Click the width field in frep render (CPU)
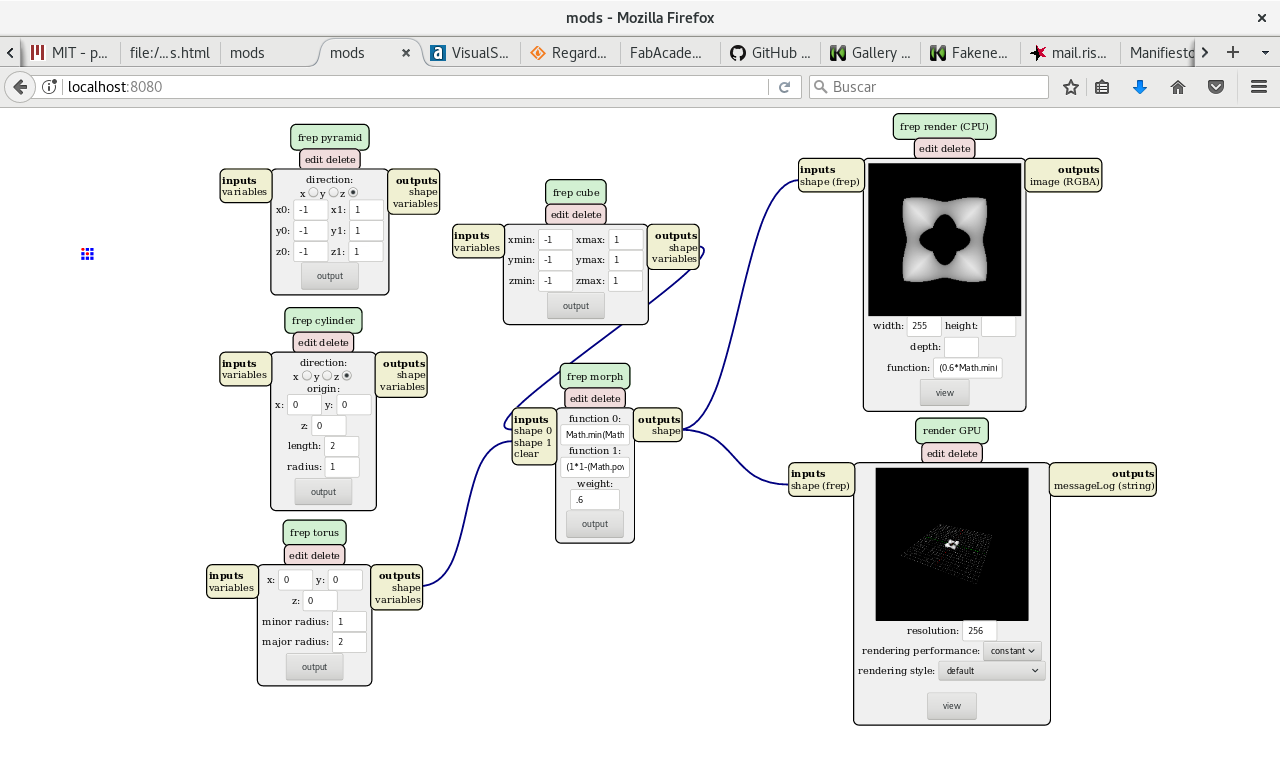Screen dimensions: 1280x773 pos(924,326)
